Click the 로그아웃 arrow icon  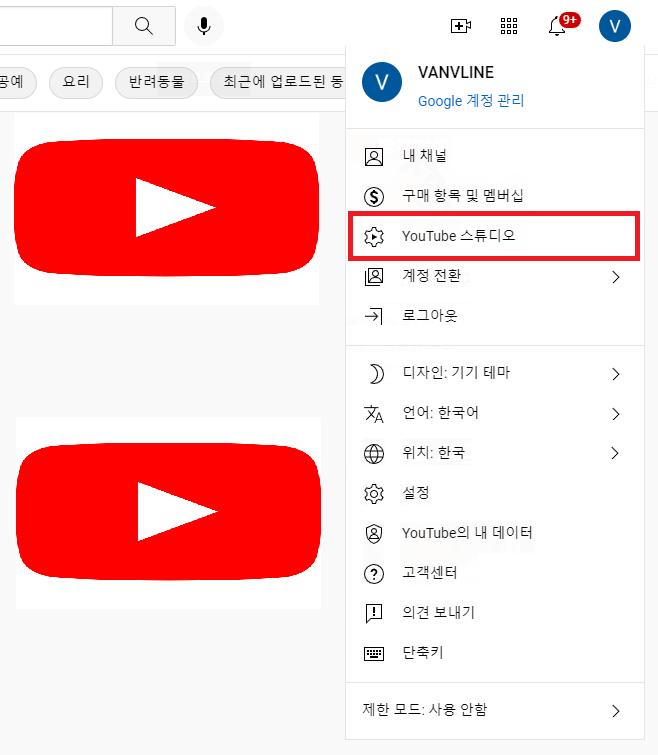[x=374, y=316]
